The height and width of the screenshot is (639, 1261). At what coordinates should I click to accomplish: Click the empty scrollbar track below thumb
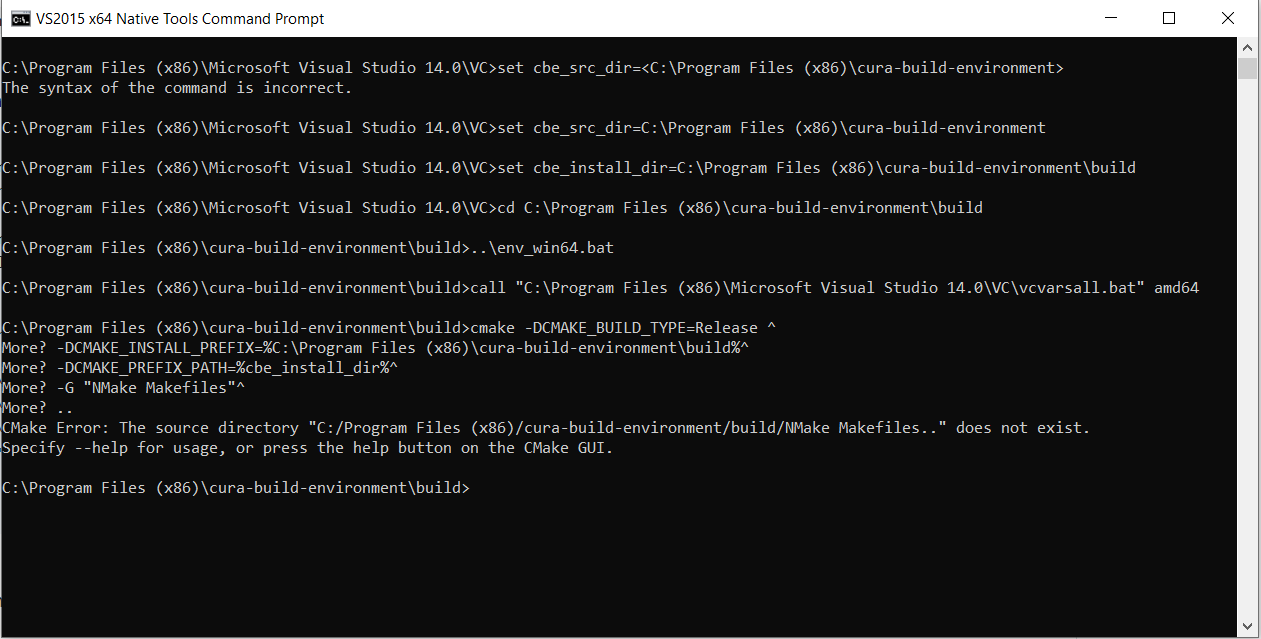[1247, 348]
